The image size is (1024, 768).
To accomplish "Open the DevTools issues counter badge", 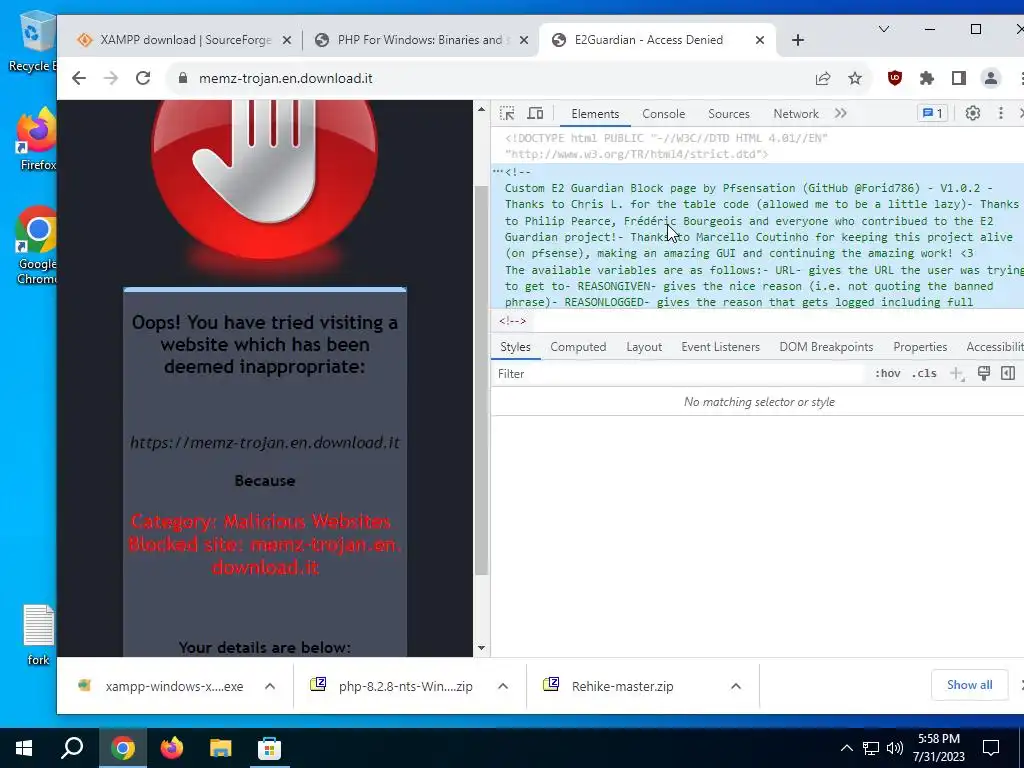I will [932, 114].
